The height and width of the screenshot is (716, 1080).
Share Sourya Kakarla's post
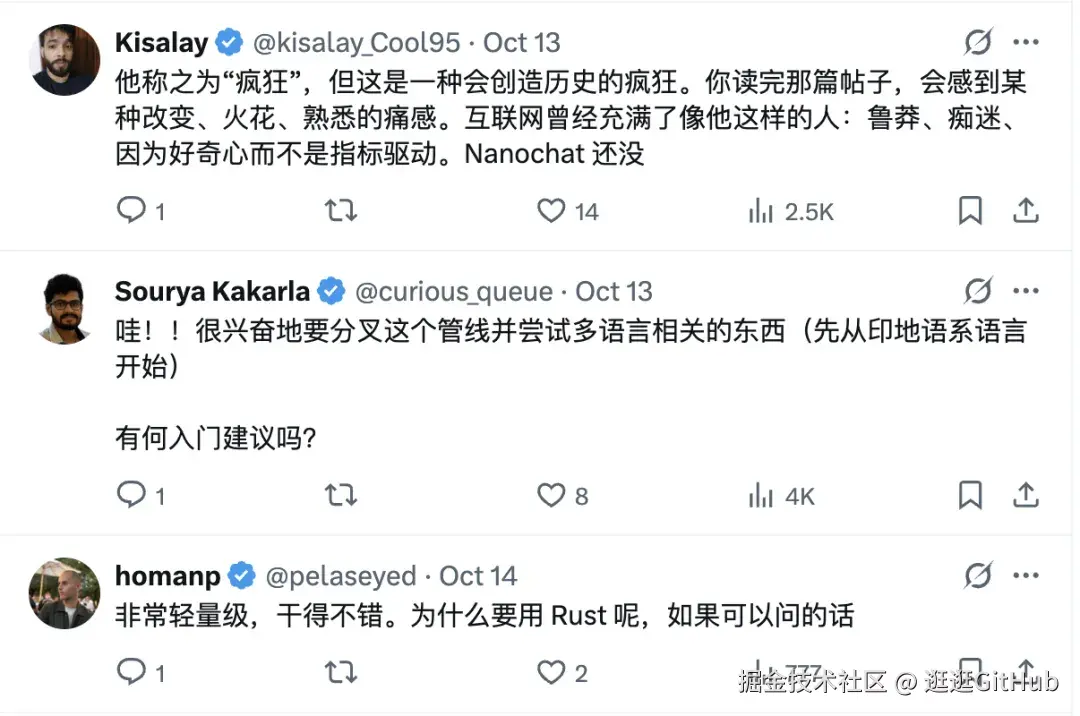tap(1026, 494)
